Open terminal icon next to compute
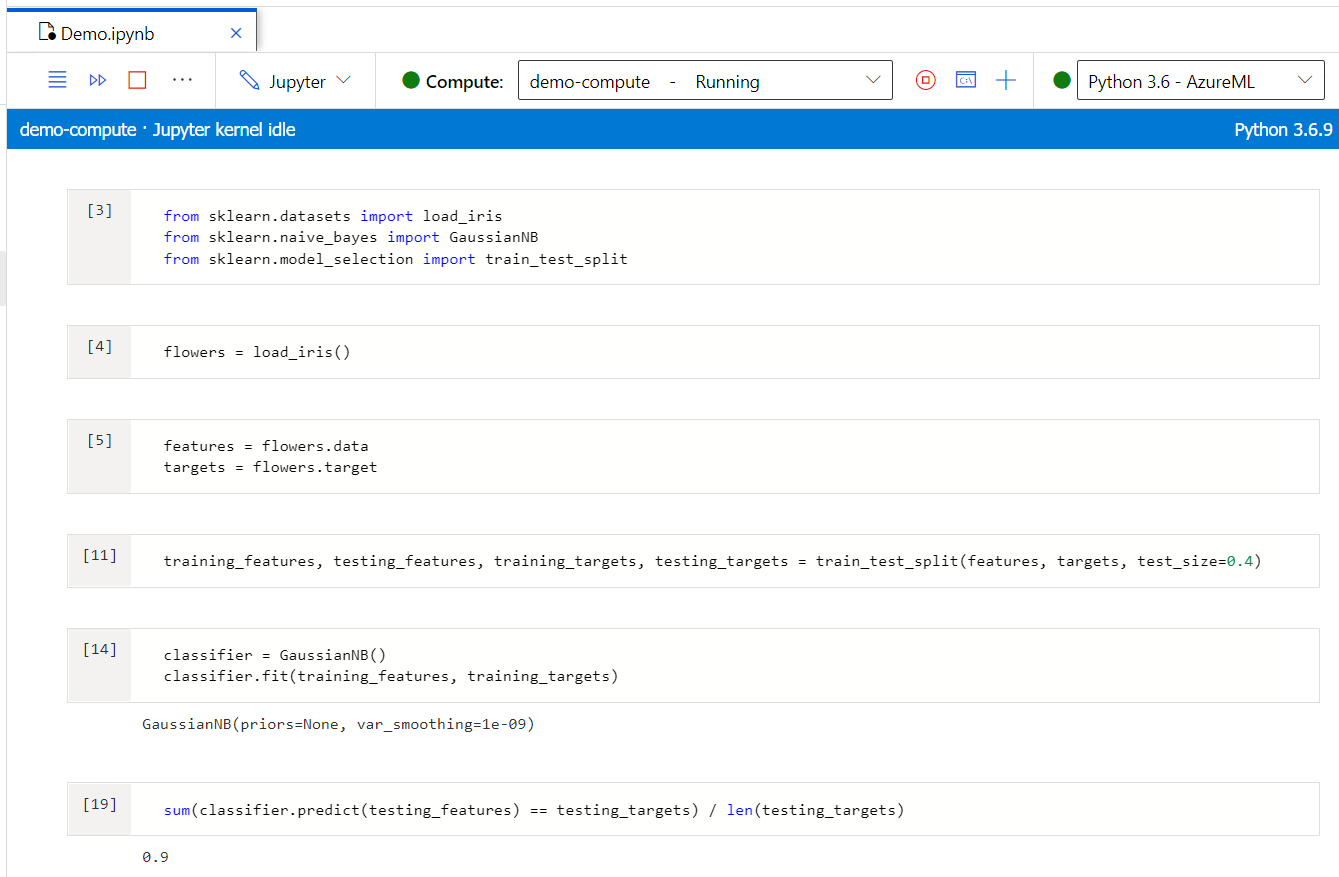Image resolution: width=1339 pixels, height=877 pixels. pyautogui.click(x=965, y=80)
